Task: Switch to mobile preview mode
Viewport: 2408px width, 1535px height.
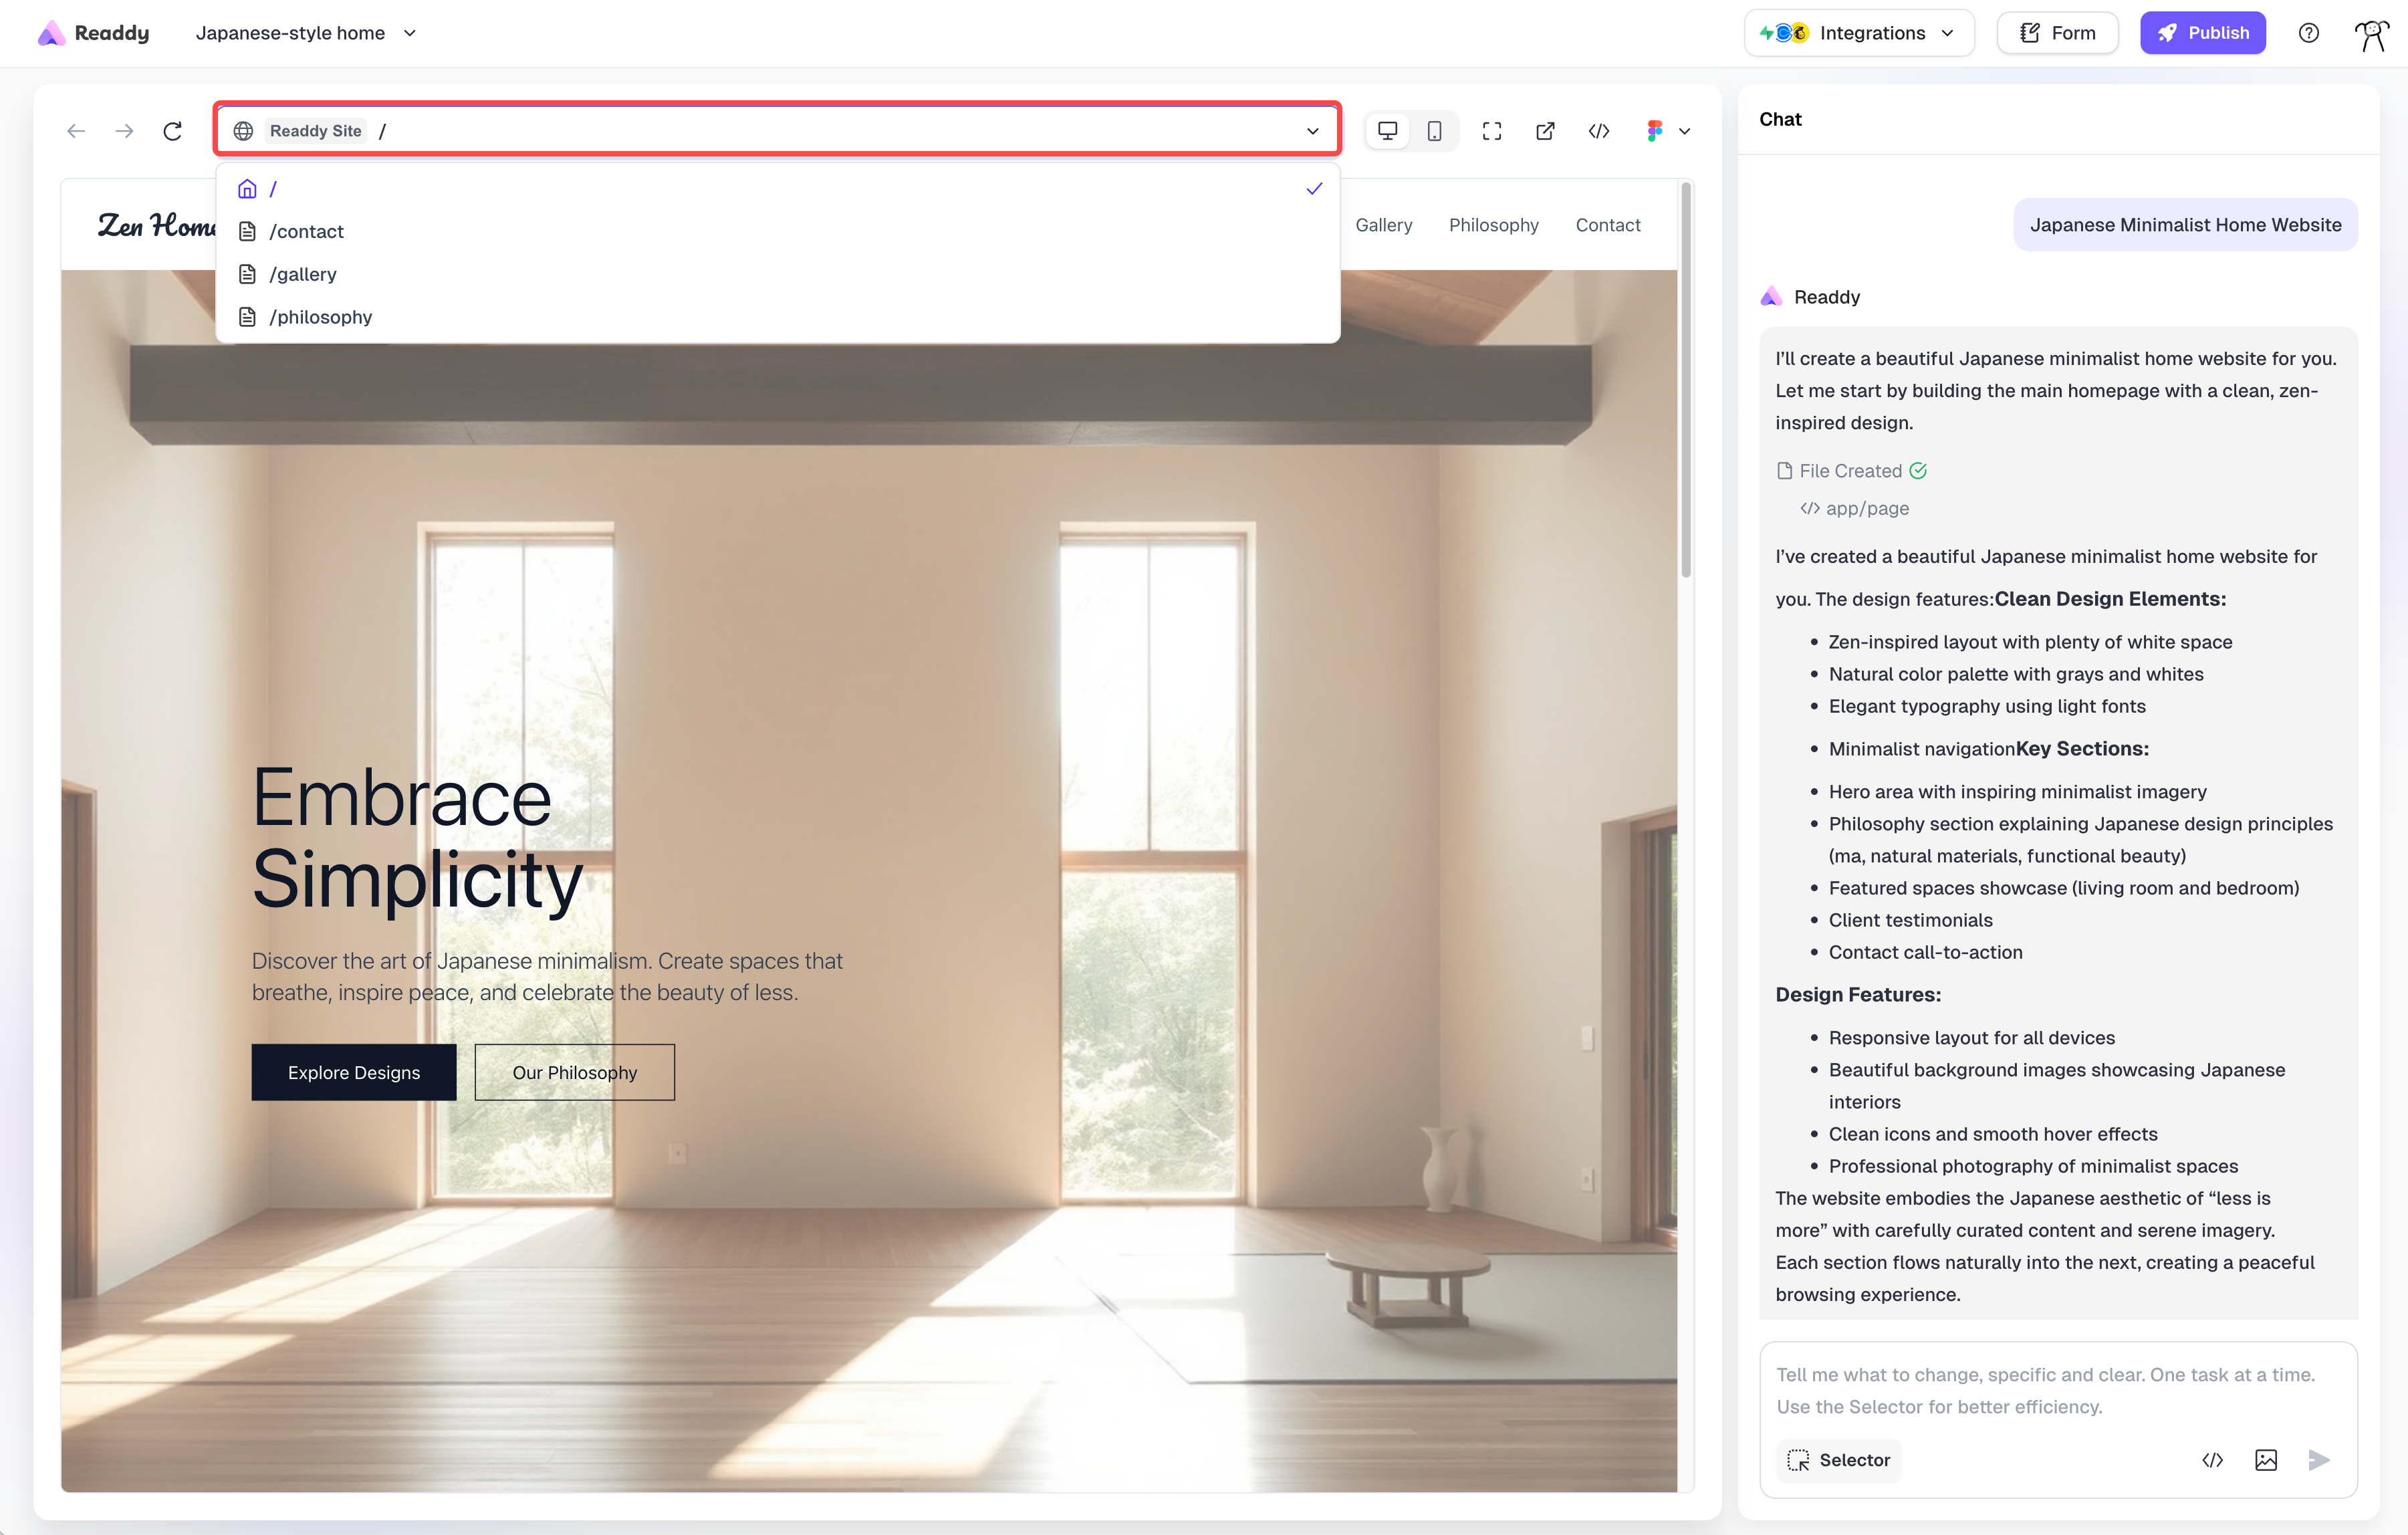Action: point(1434,131)
